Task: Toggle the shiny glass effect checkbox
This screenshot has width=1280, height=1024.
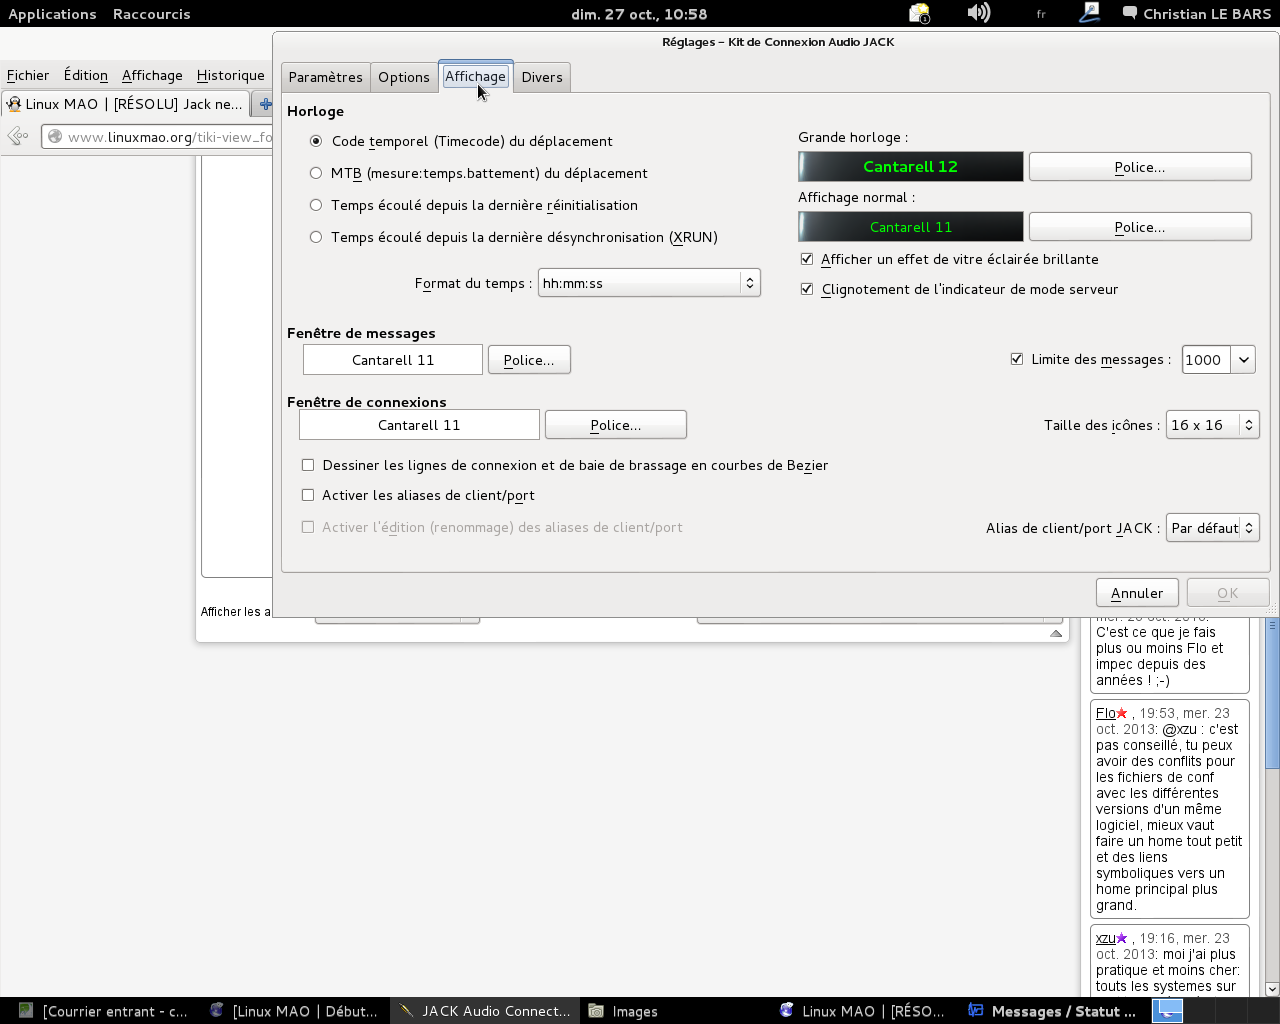Action: 807,259
